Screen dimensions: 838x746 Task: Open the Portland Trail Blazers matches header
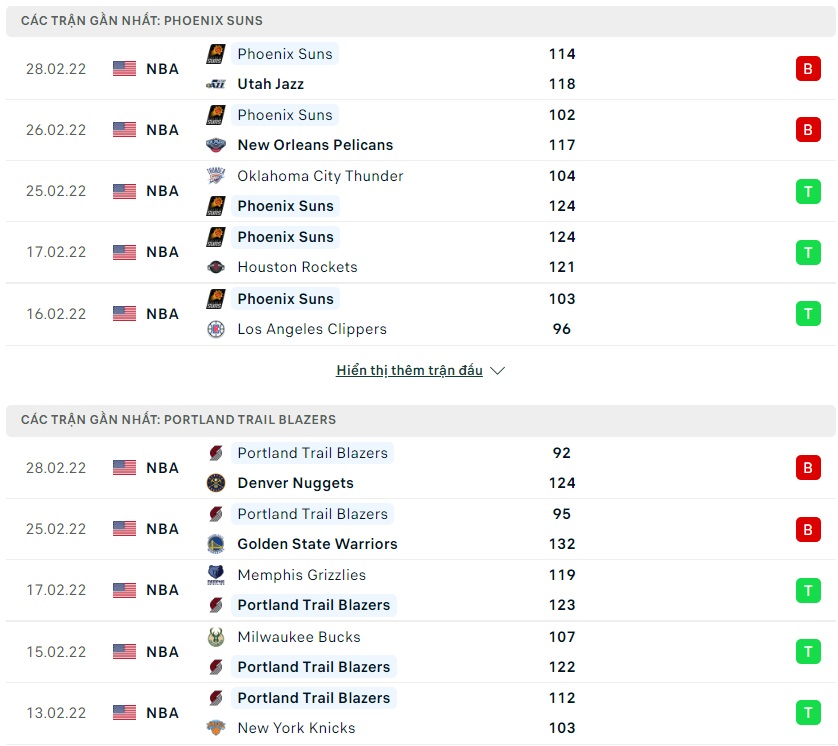pyautogui.click(x=178, y=420)
